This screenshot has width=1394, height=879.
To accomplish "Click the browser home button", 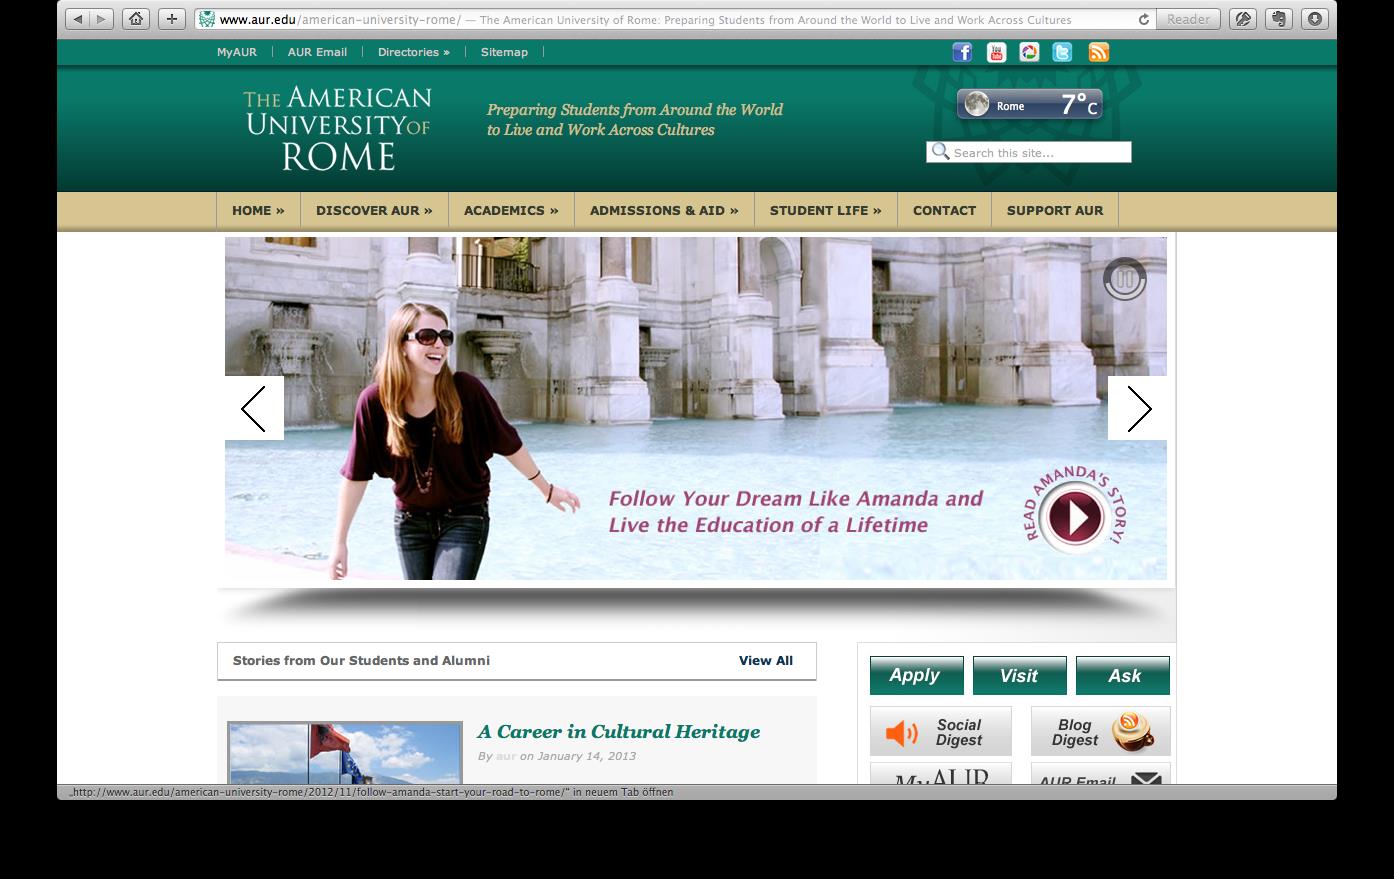I will 136,19.
